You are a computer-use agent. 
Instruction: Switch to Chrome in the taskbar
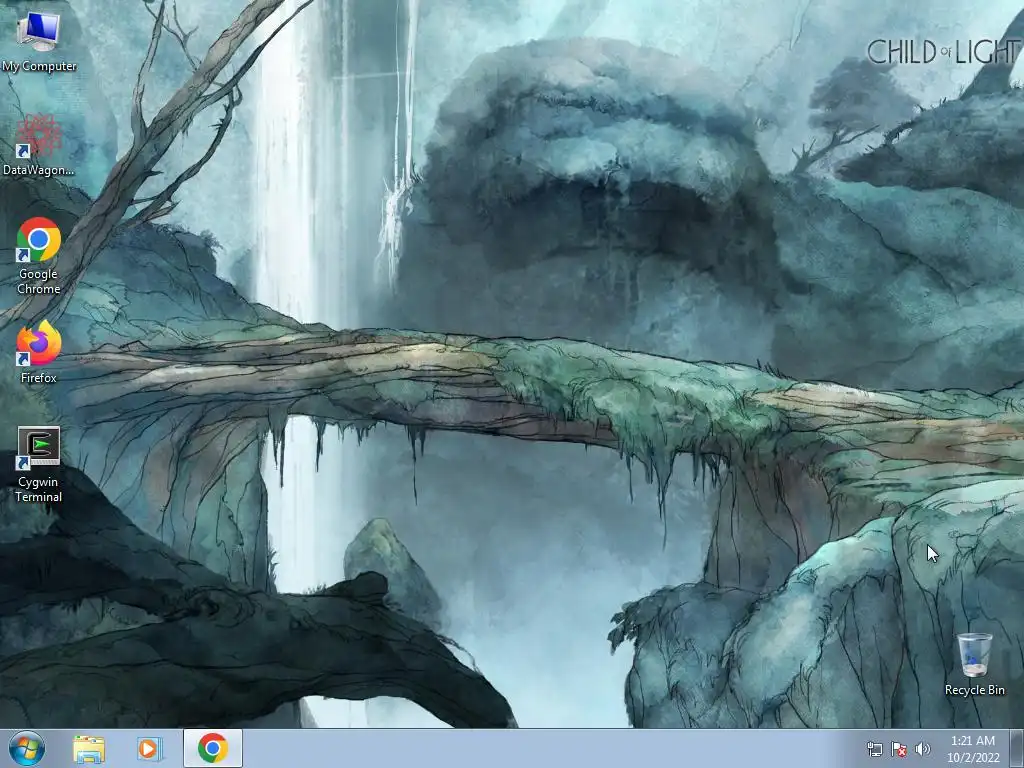(213, 748)
